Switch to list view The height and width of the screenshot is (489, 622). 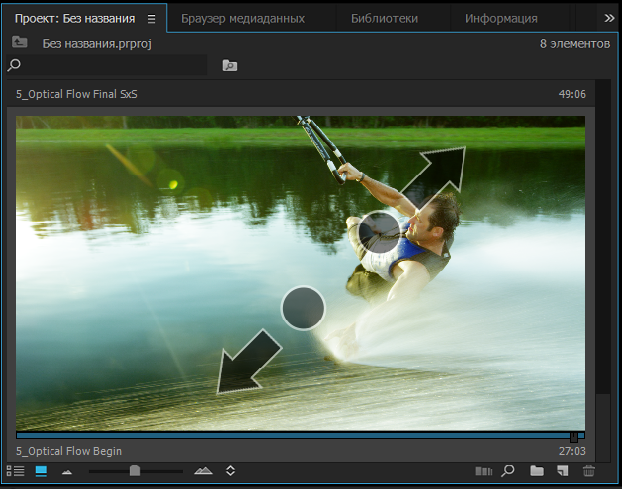tap(16, 471)
